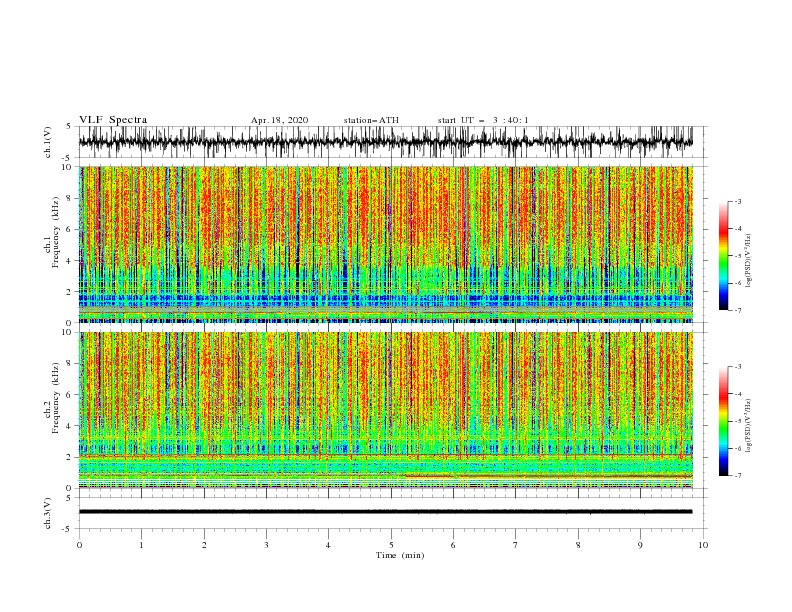Click the "ch.1(V)" axis label
The height and width of the screenshot is (612, 792).
(x=48, y=142)
